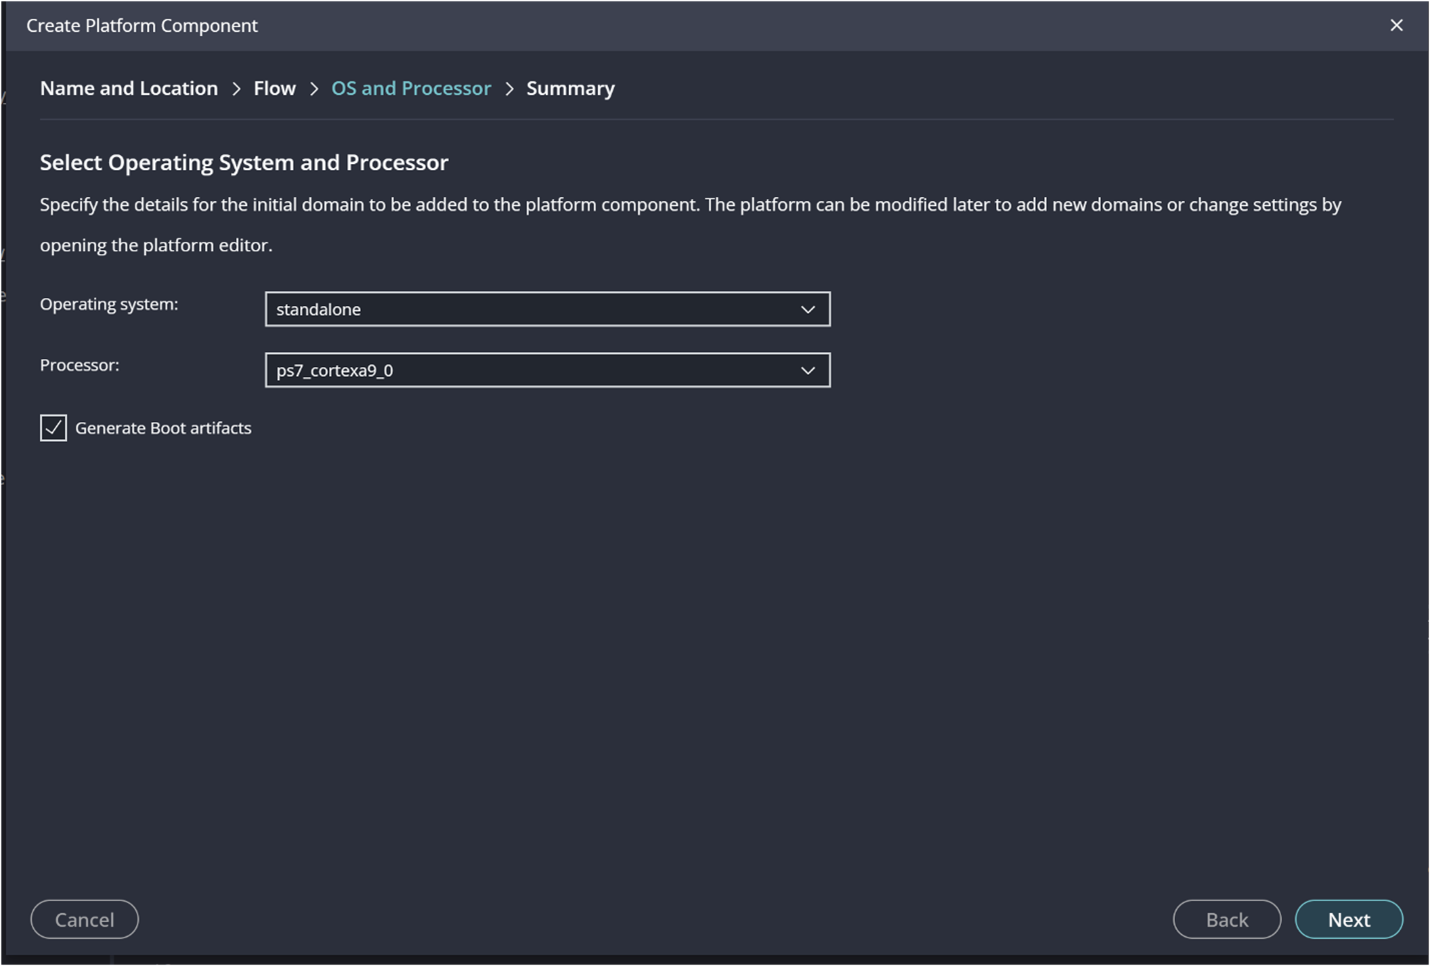This screenshot has width=1430, height=966.
Task: Open the Operating system dropdown showing standalone
Action: (547, 309)
